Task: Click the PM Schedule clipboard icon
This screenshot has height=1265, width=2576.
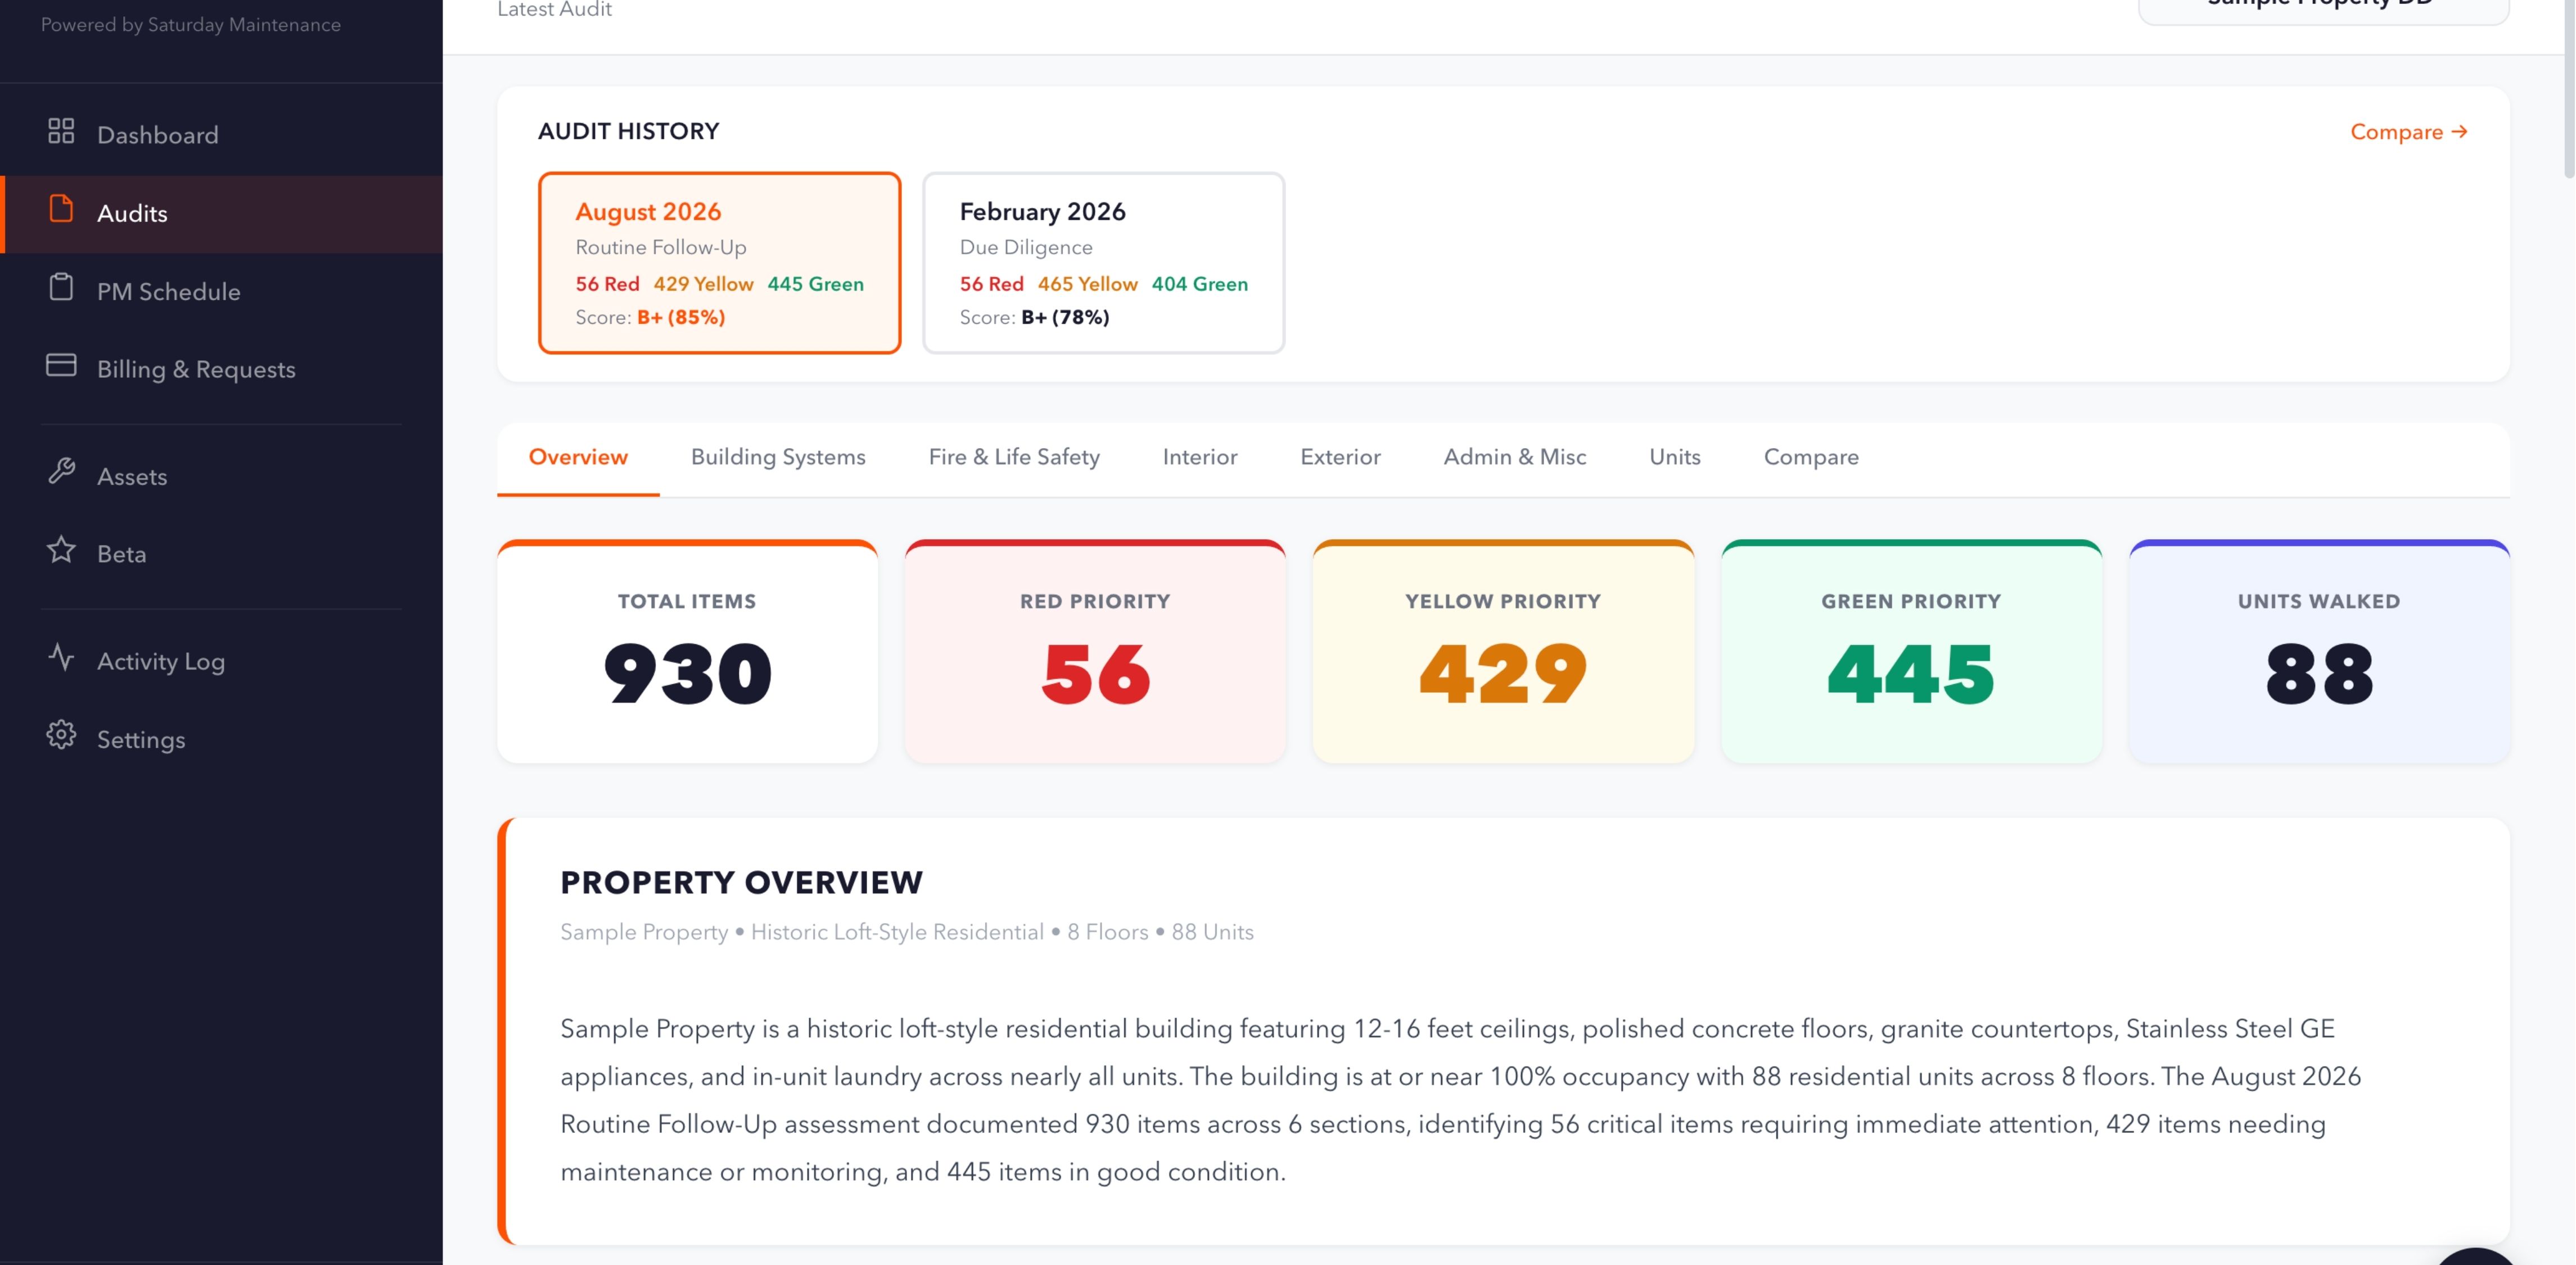Action: [61, 288]
